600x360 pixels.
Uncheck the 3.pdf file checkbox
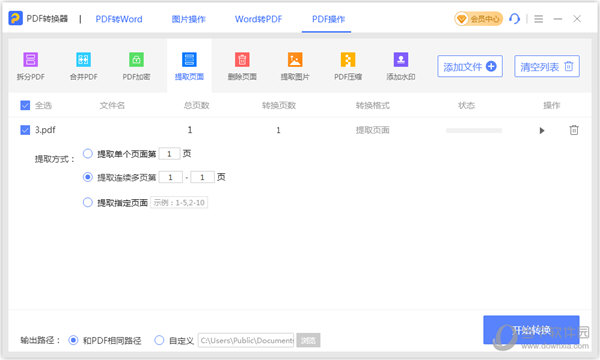coord(25,130)
